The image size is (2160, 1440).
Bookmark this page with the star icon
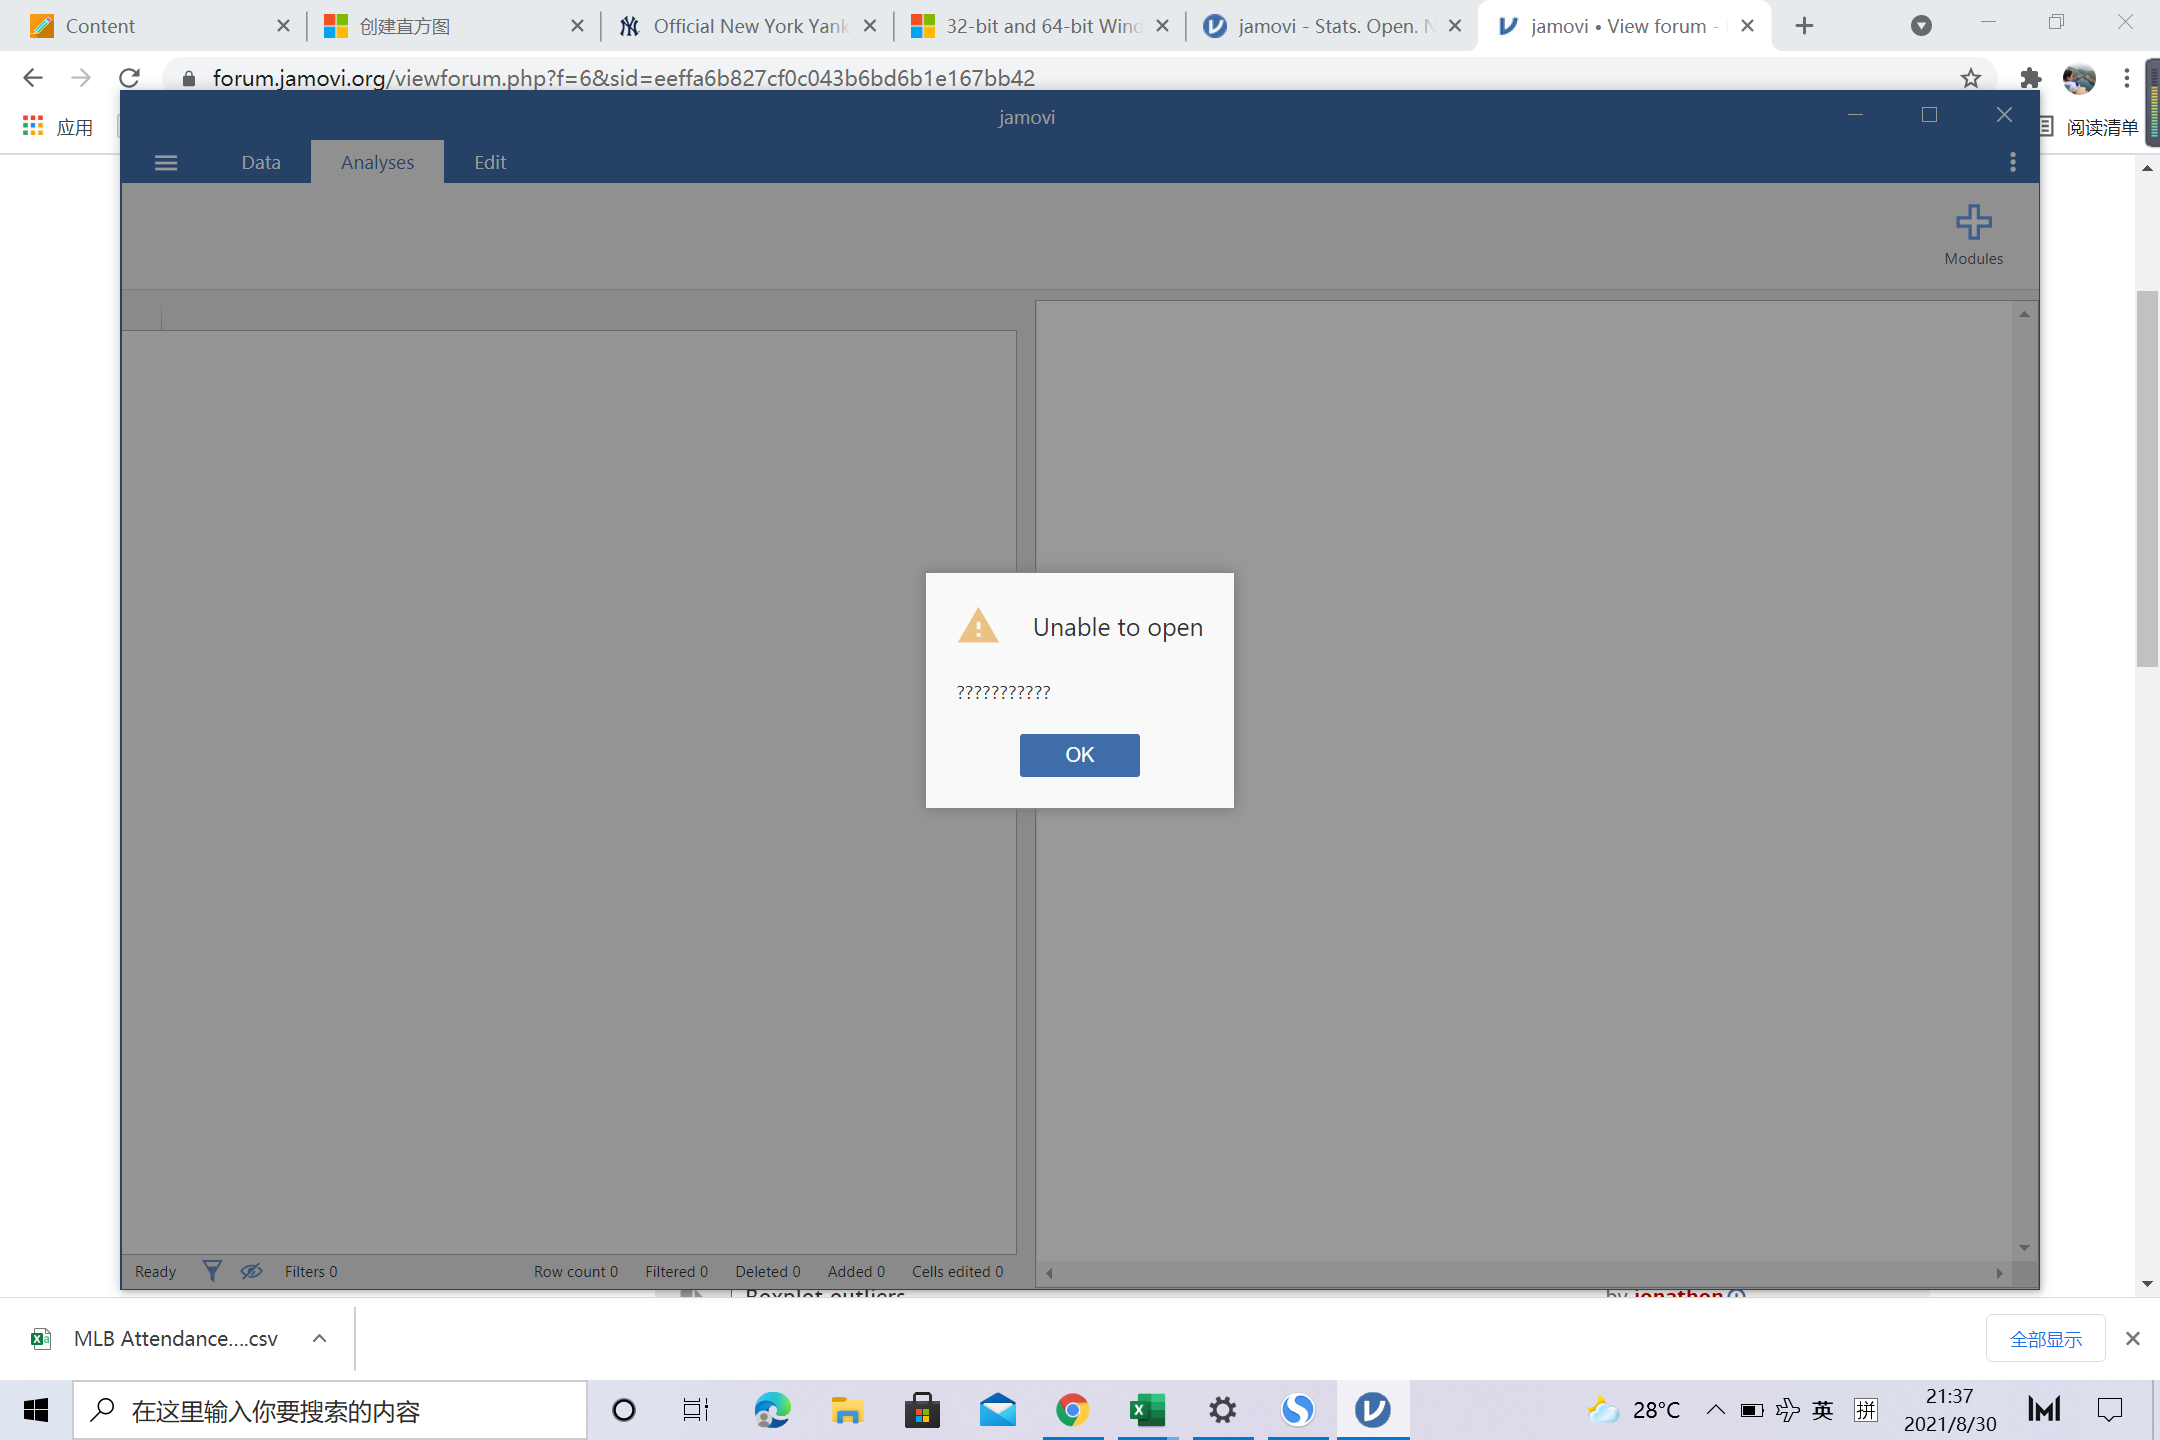(x=1970, y=78)
